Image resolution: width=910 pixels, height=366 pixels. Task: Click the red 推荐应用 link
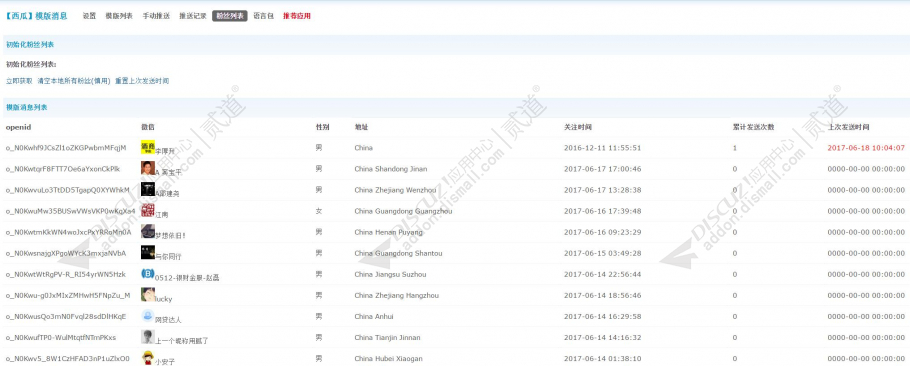(297, 16)
